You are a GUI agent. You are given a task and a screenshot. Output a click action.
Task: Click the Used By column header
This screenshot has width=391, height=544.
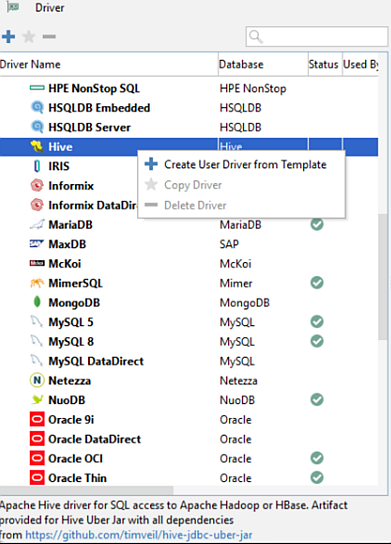pyautogui.click(x=360, y=64)
